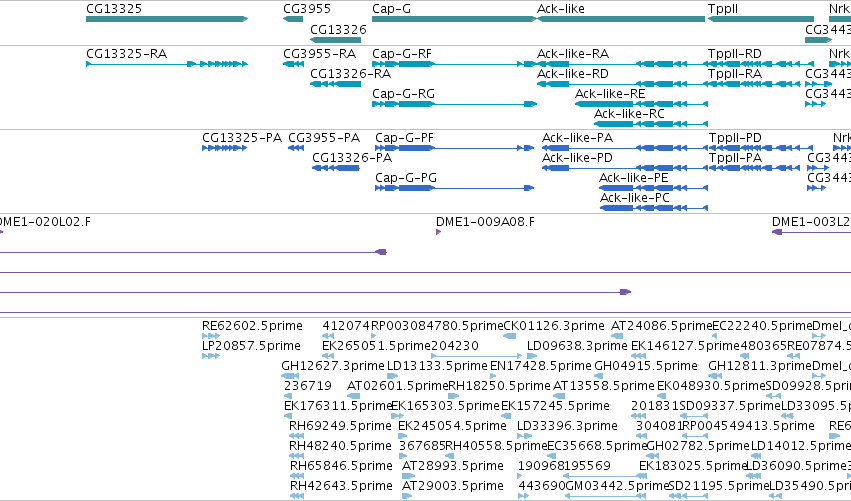The width and height of the screenshot is (851, 501).
Task: Open protein Ack-like-PA
Action: point(577,137)
